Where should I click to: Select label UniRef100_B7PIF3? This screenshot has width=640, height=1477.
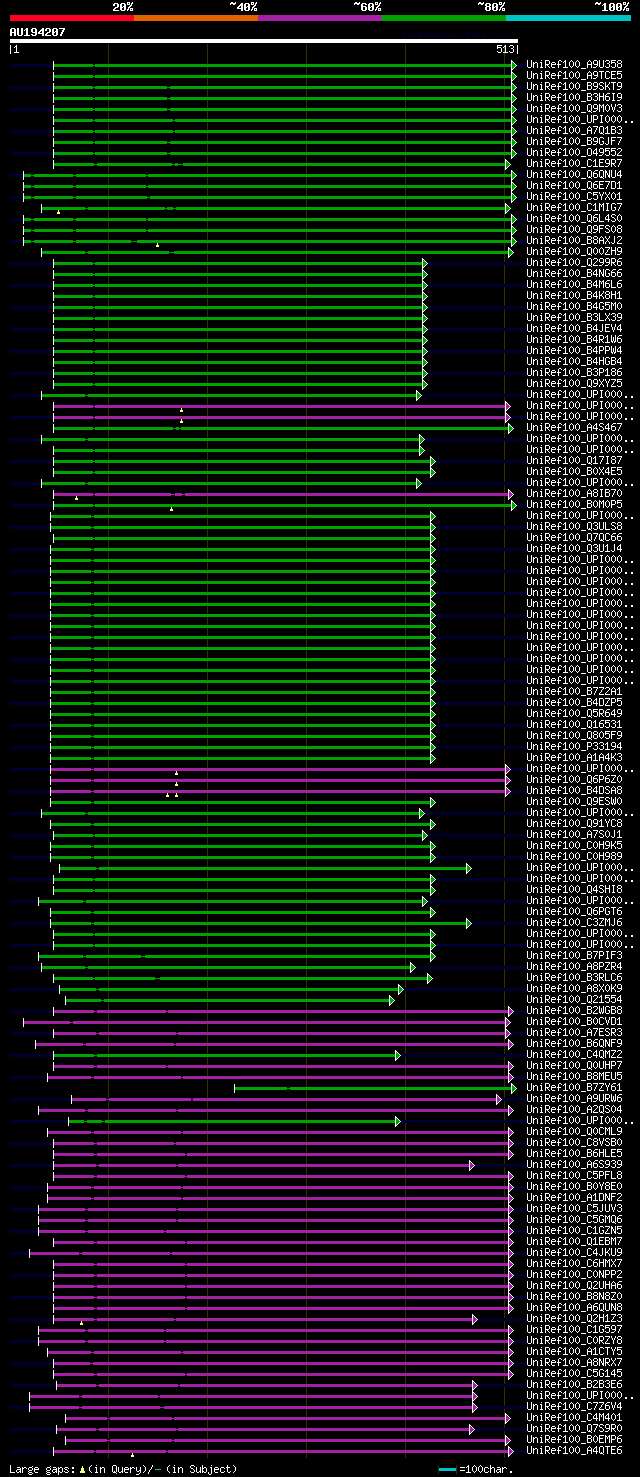[574, 955]
